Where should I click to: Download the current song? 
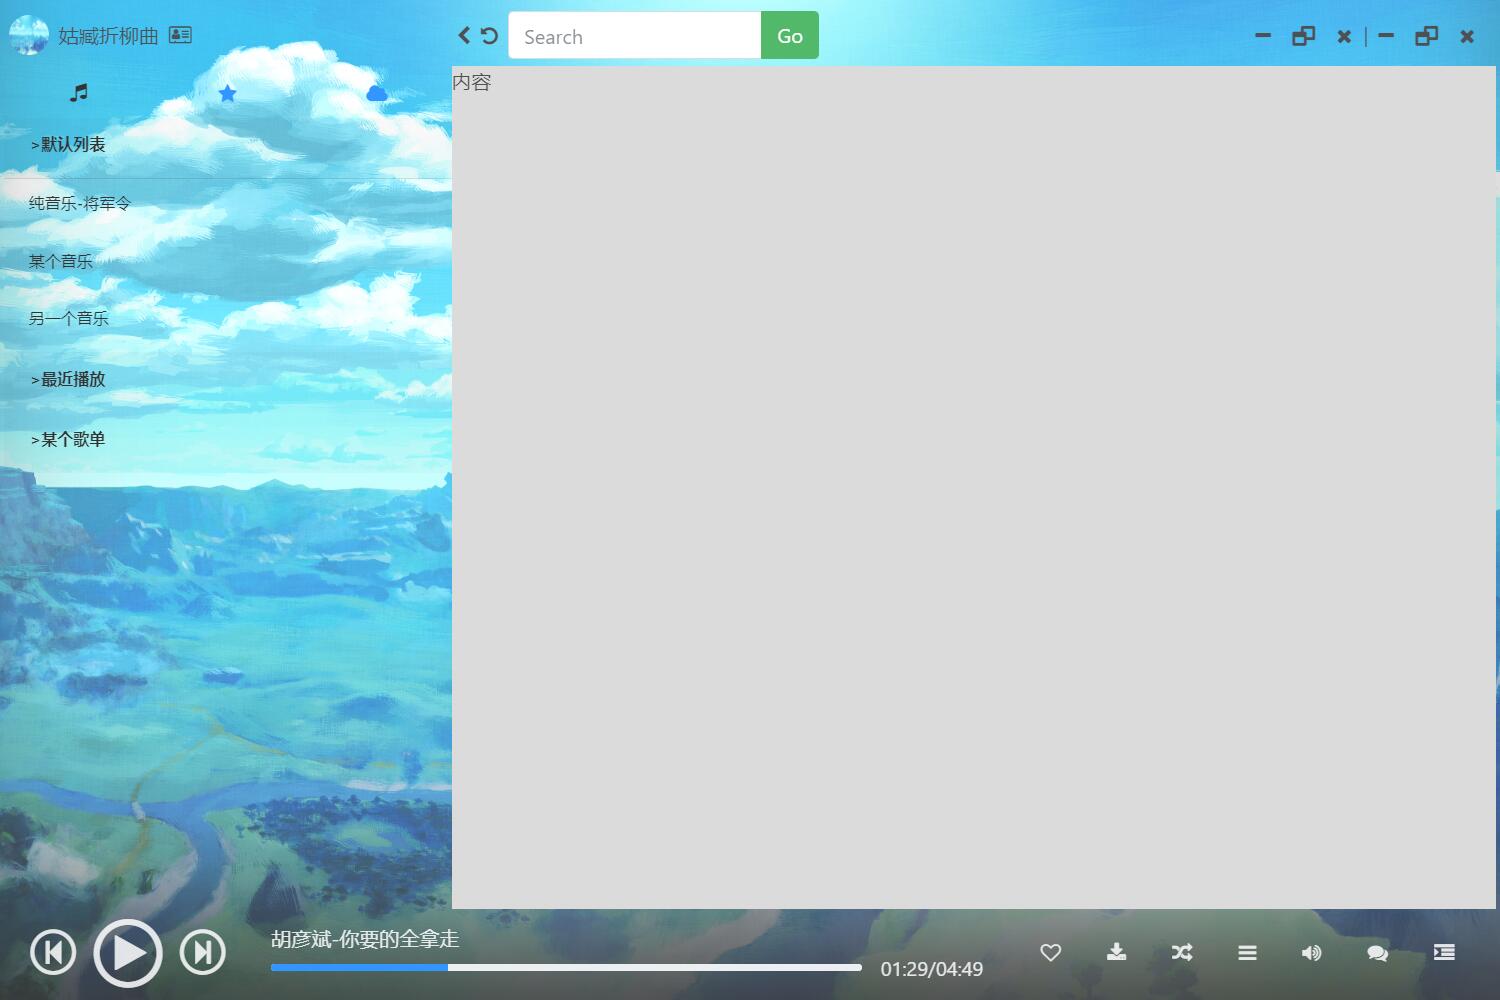click(x=1116, y=952)
